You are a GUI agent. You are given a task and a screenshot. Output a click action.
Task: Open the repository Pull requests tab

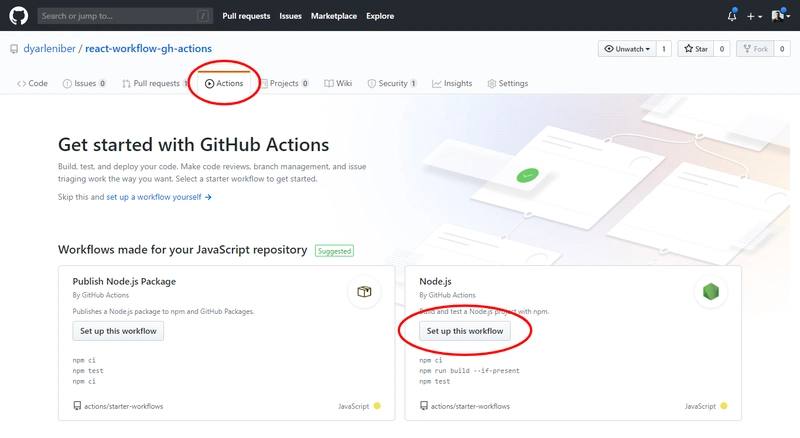pos(155,83)
